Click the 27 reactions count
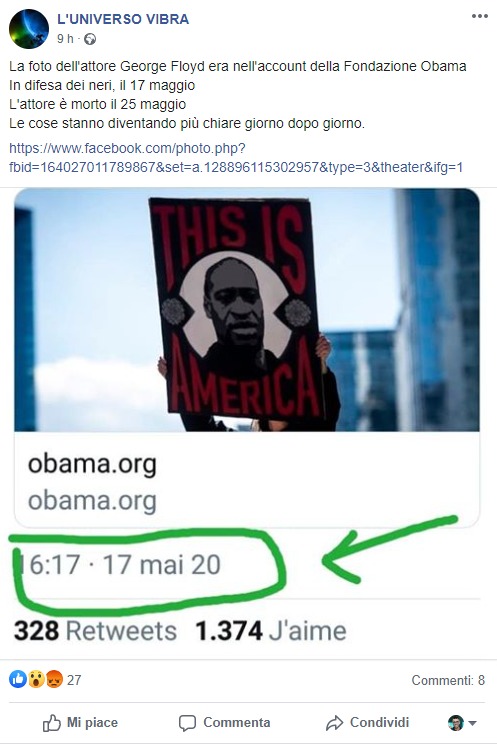The image size is (497, 747). [x=74, y=680]
